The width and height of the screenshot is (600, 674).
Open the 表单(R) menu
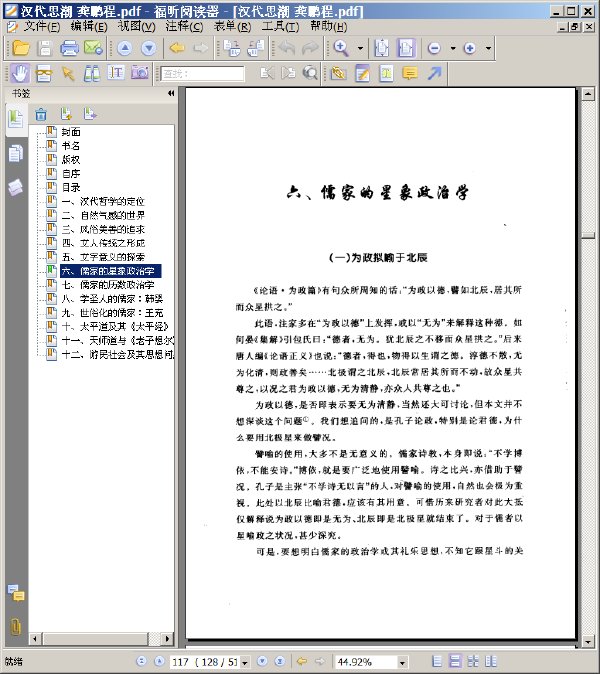pos(233,27)
